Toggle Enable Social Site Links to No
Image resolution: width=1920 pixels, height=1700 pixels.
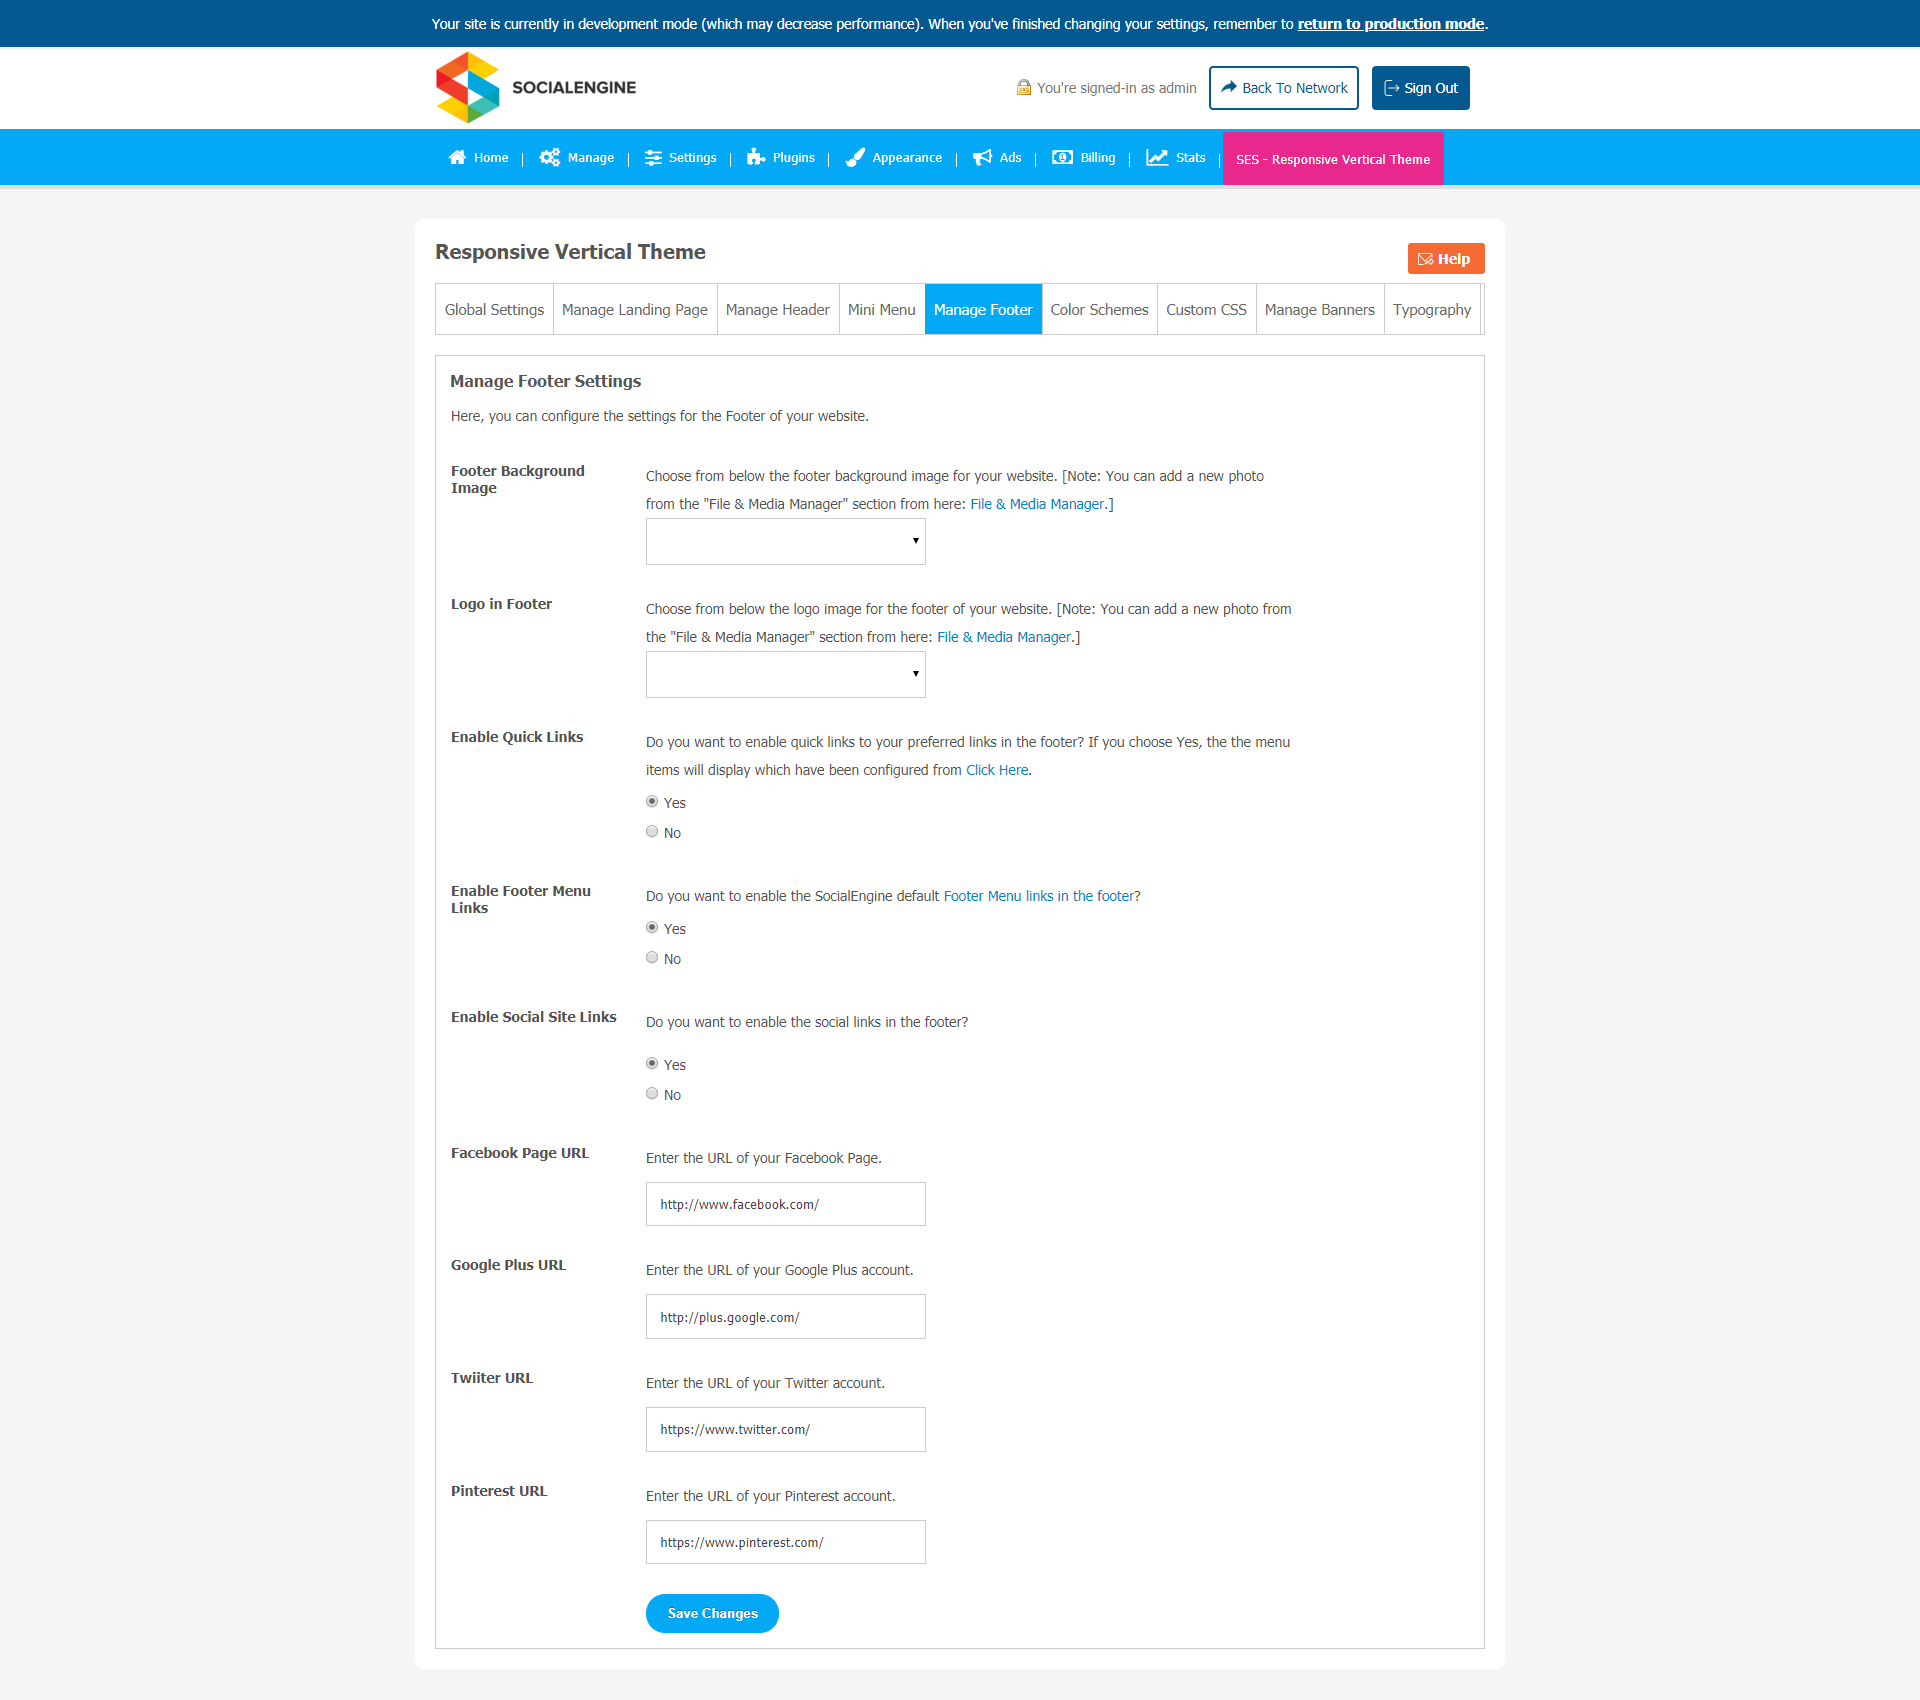point(653,1094)
